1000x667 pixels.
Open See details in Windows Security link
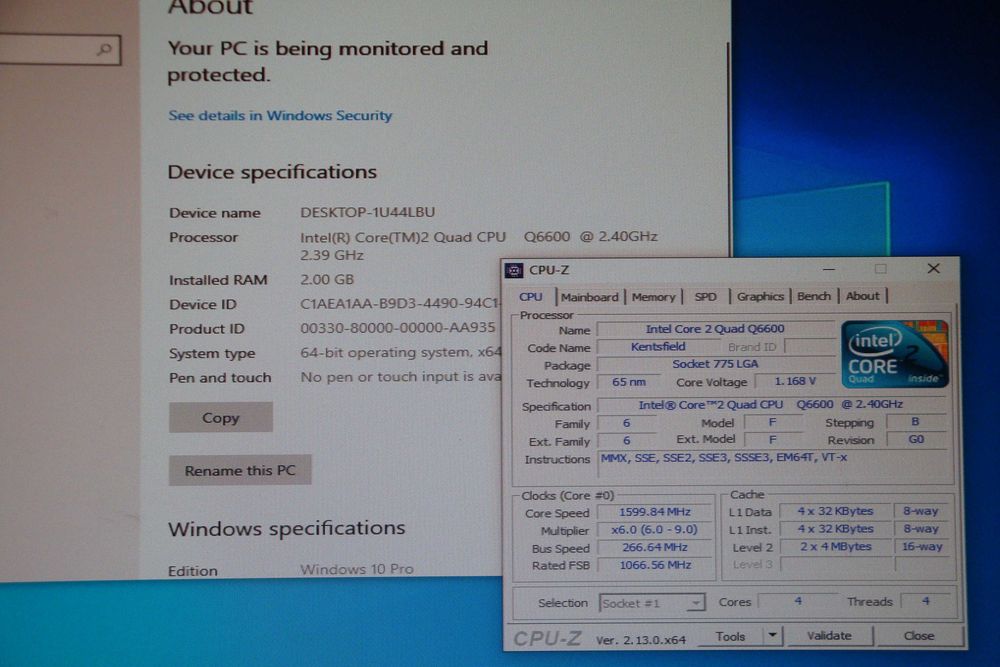[280, 115]
